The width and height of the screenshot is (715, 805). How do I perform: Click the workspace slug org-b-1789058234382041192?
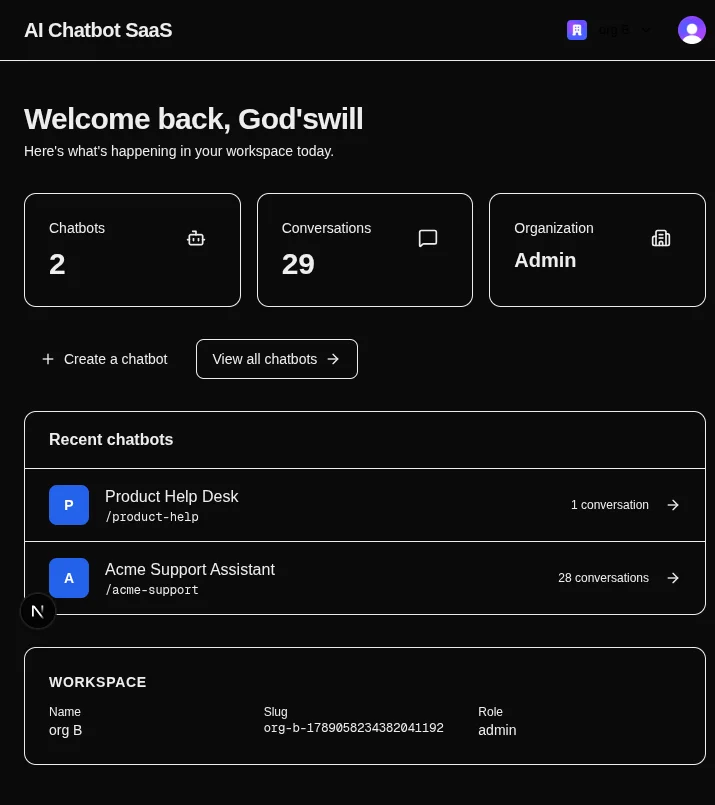354,728
